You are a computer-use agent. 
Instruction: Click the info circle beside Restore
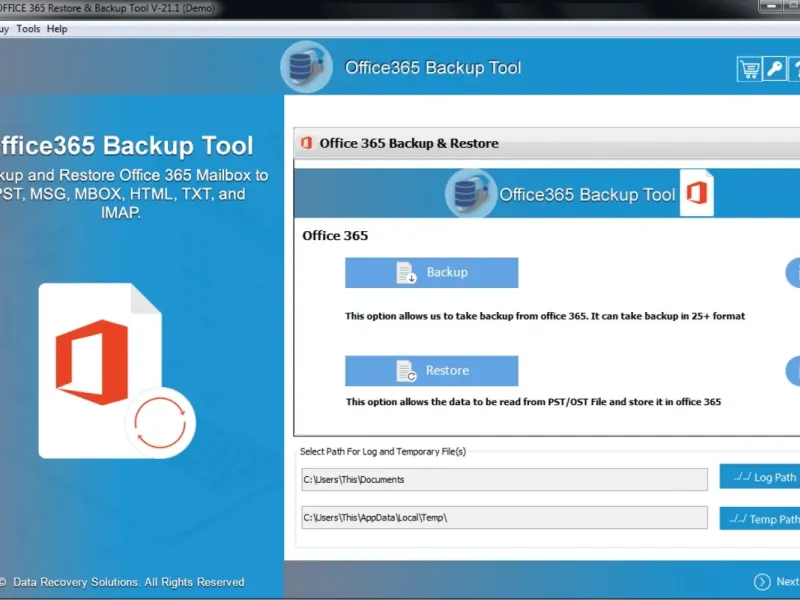tap(793, 371)
